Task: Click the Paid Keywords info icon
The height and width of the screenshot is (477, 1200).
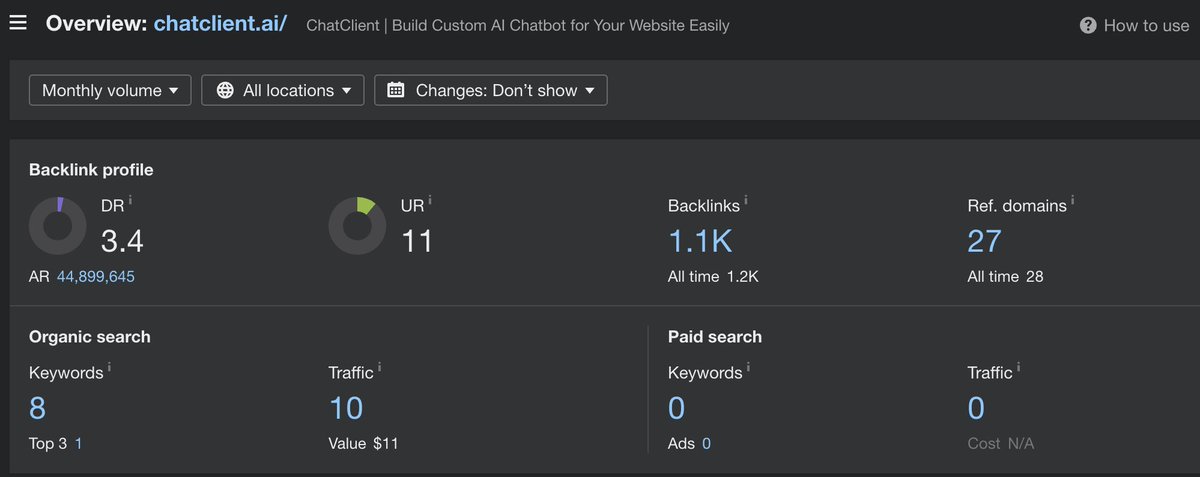Action: 748,367
